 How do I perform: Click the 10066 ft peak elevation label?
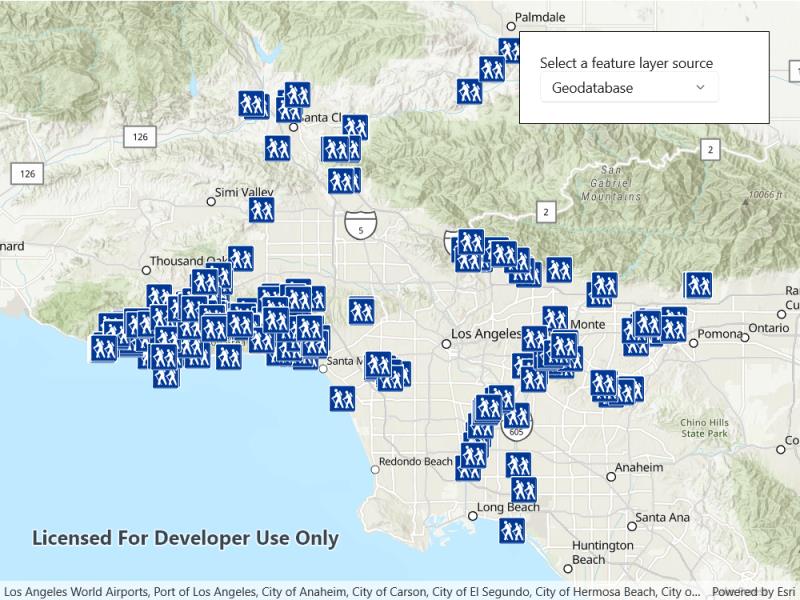click(765, 195)
